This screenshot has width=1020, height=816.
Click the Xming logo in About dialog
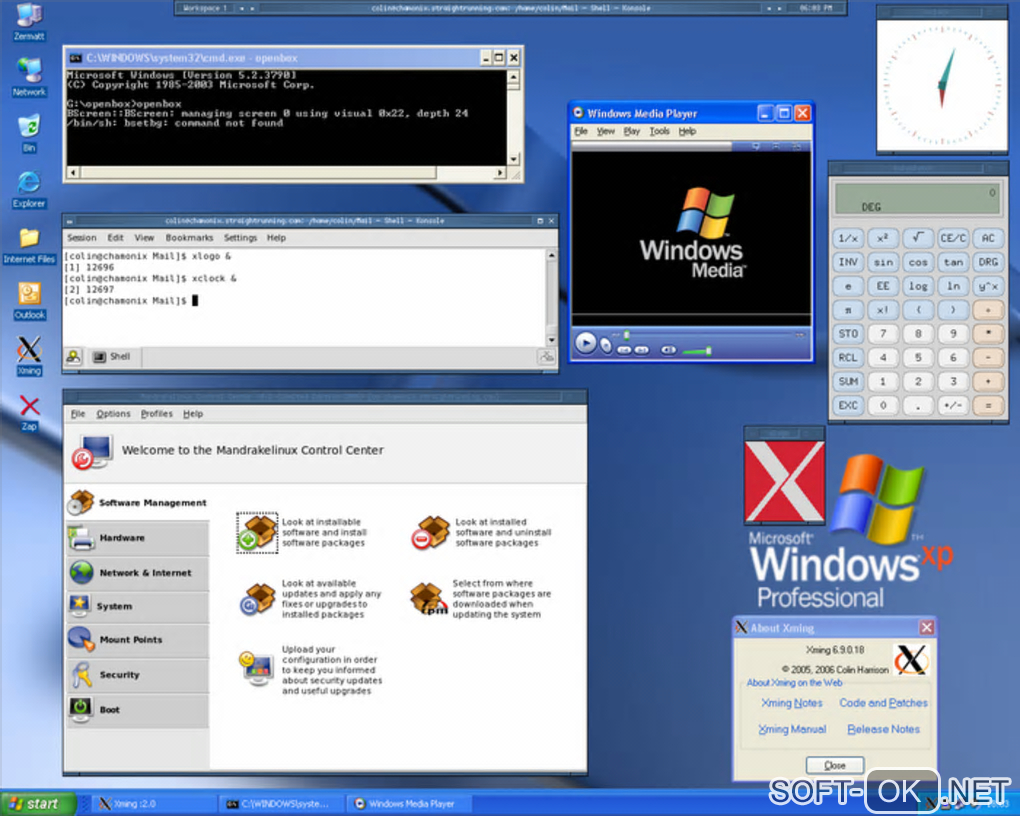pos(910,660)
